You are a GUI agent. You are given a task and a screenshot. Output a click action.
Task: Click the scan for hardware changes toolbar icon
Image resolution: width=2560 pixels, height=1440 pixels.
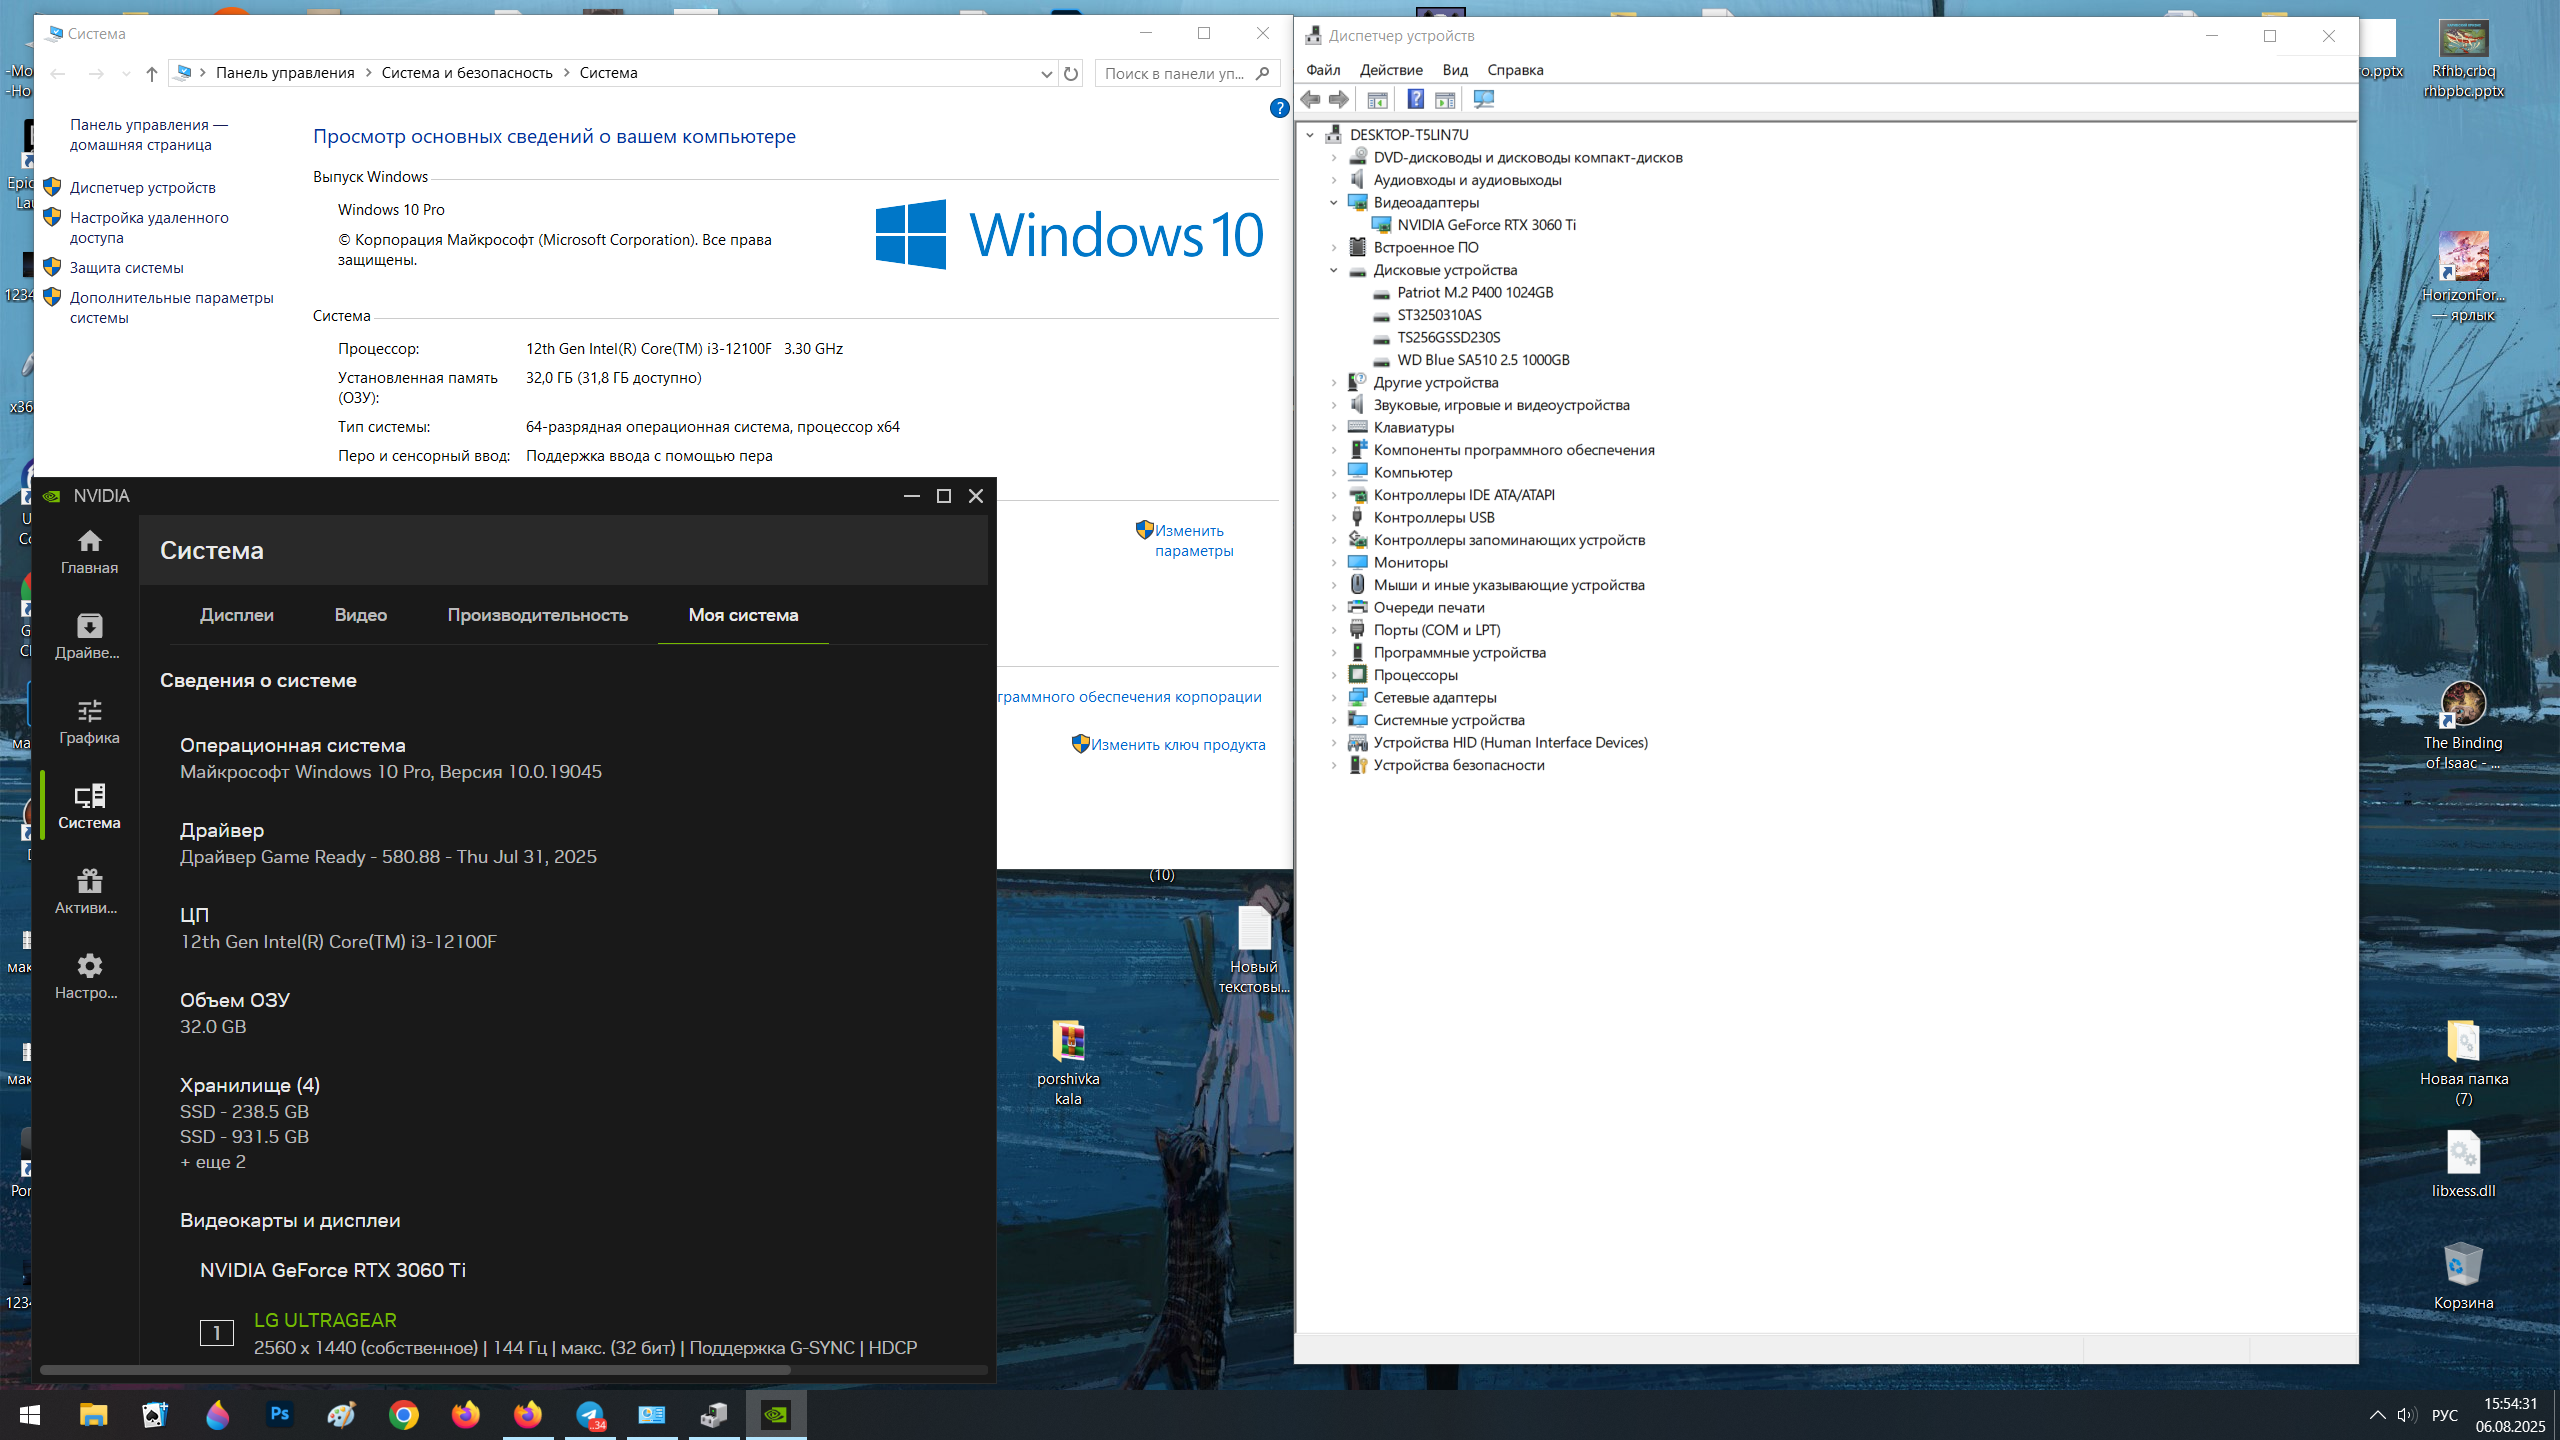[1484, 99]
